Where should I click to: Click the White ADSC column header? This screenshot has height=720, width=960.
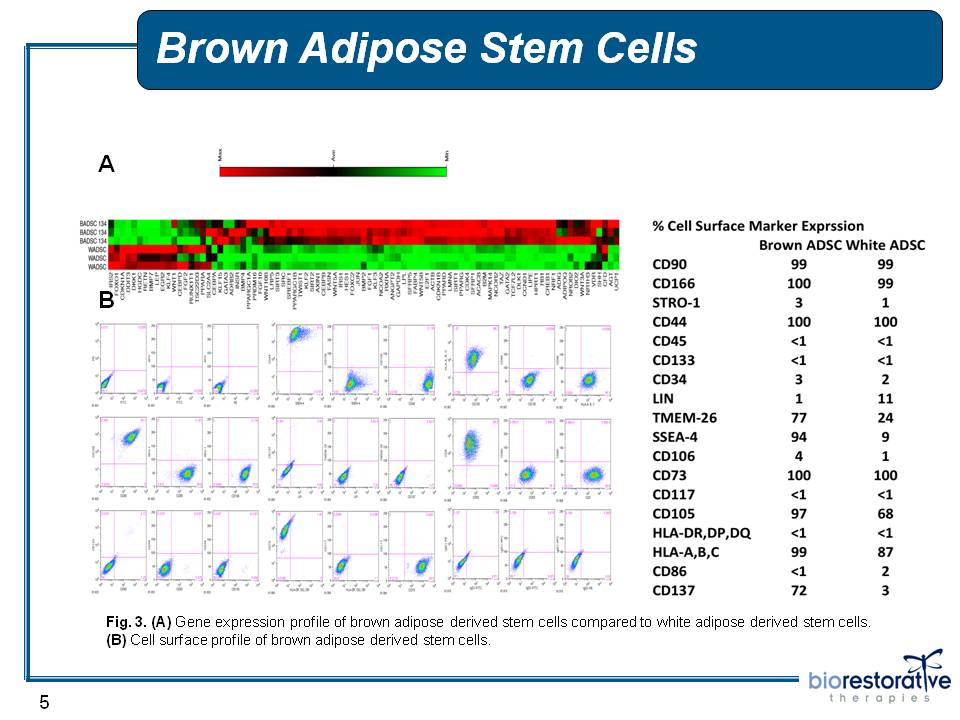pos(883,246)
